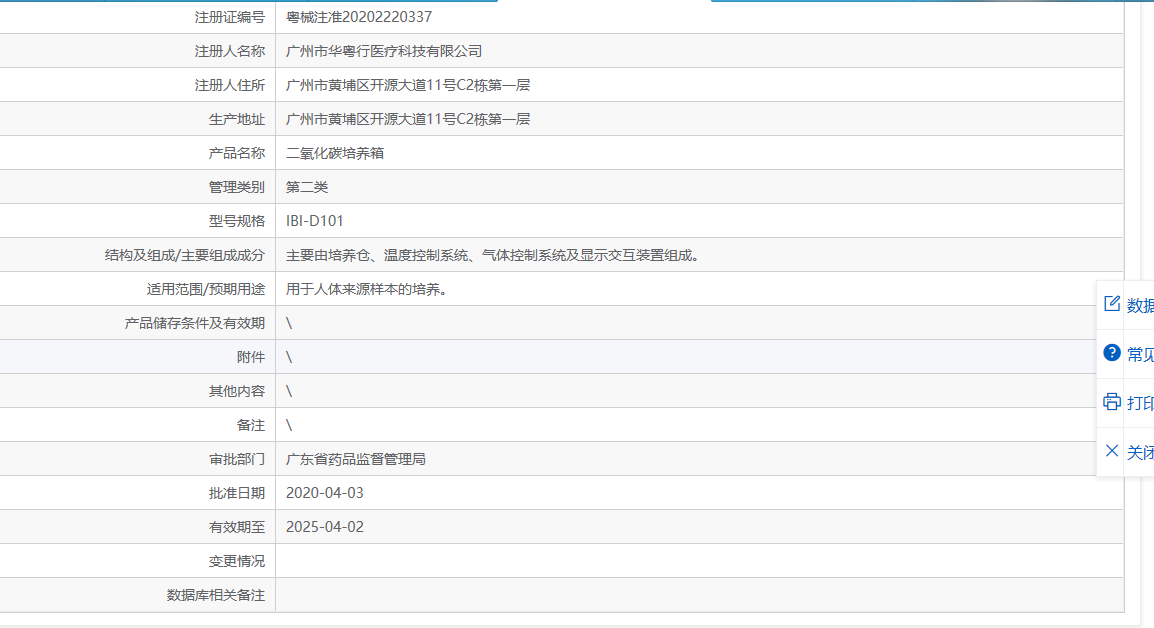Viewport: 1154px width, 628px height.
Task: Click the printer icon to print page
Action: (1111, 402)
